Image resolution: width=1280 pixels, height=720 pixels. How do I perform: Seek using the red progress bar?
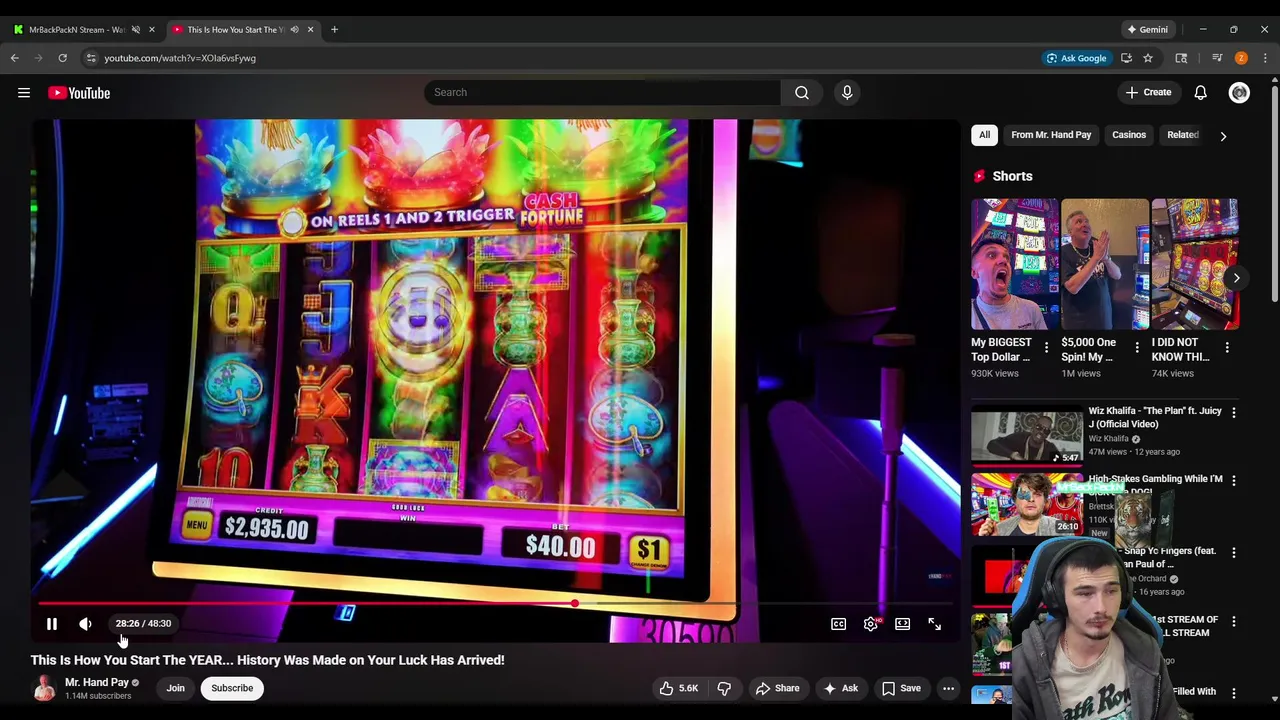[x=495, y=603]
